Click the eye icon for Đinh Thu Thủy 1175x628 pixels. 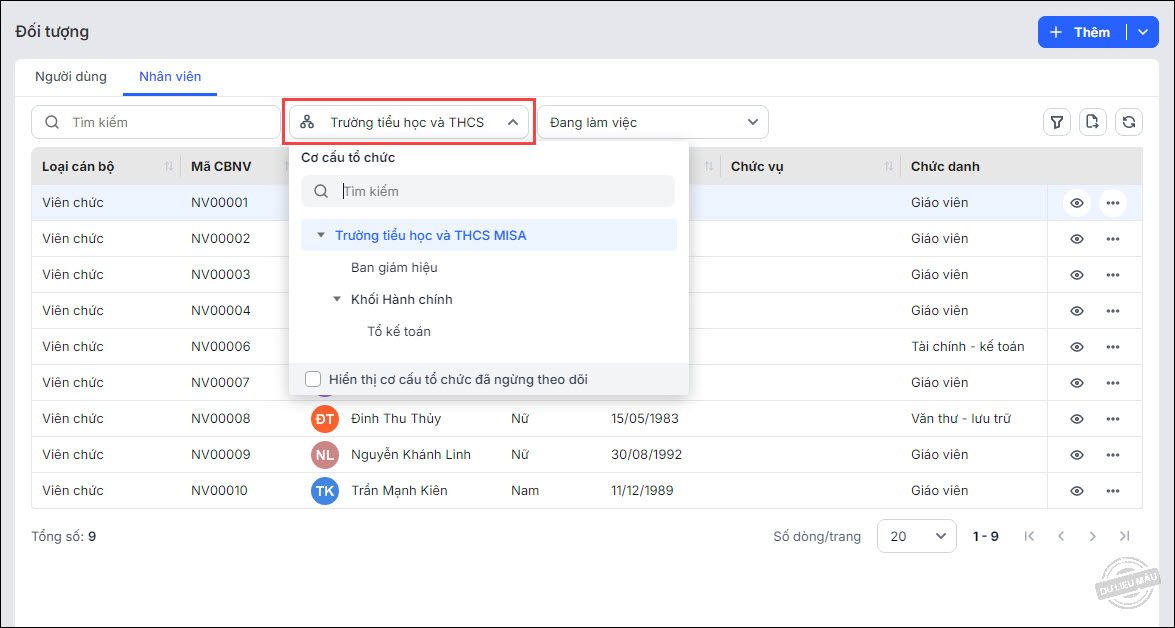1077,419
